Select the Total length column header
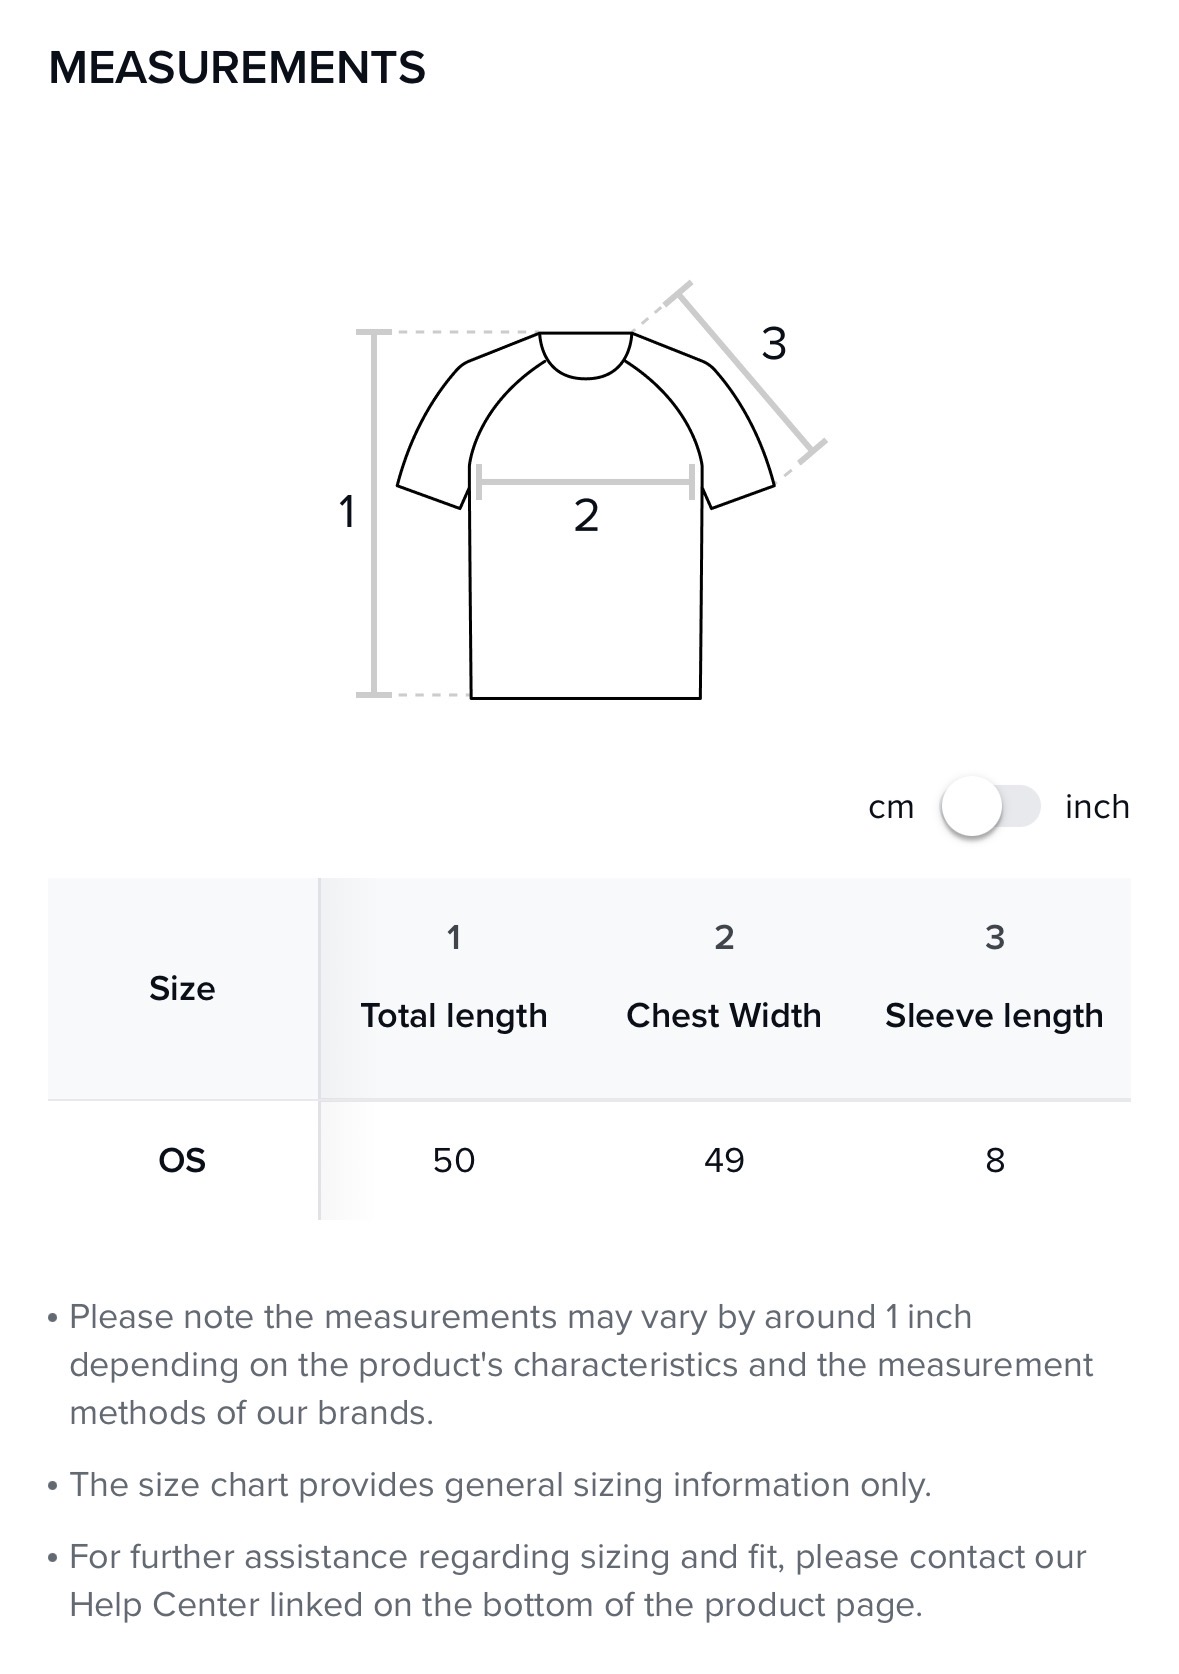Image resolution: width=1179 pixels, height=1674 pixels. click(x=454, y=1015)
